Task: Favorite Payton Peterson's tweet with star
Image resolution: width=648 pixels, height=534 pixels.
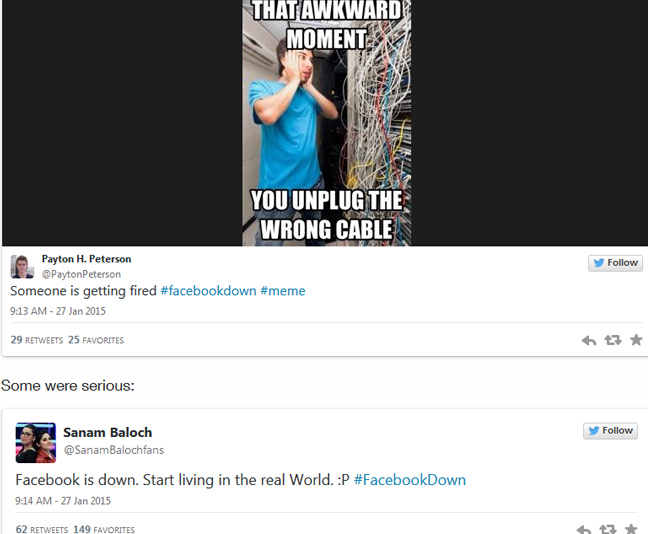Action: [x=636, y=340]
